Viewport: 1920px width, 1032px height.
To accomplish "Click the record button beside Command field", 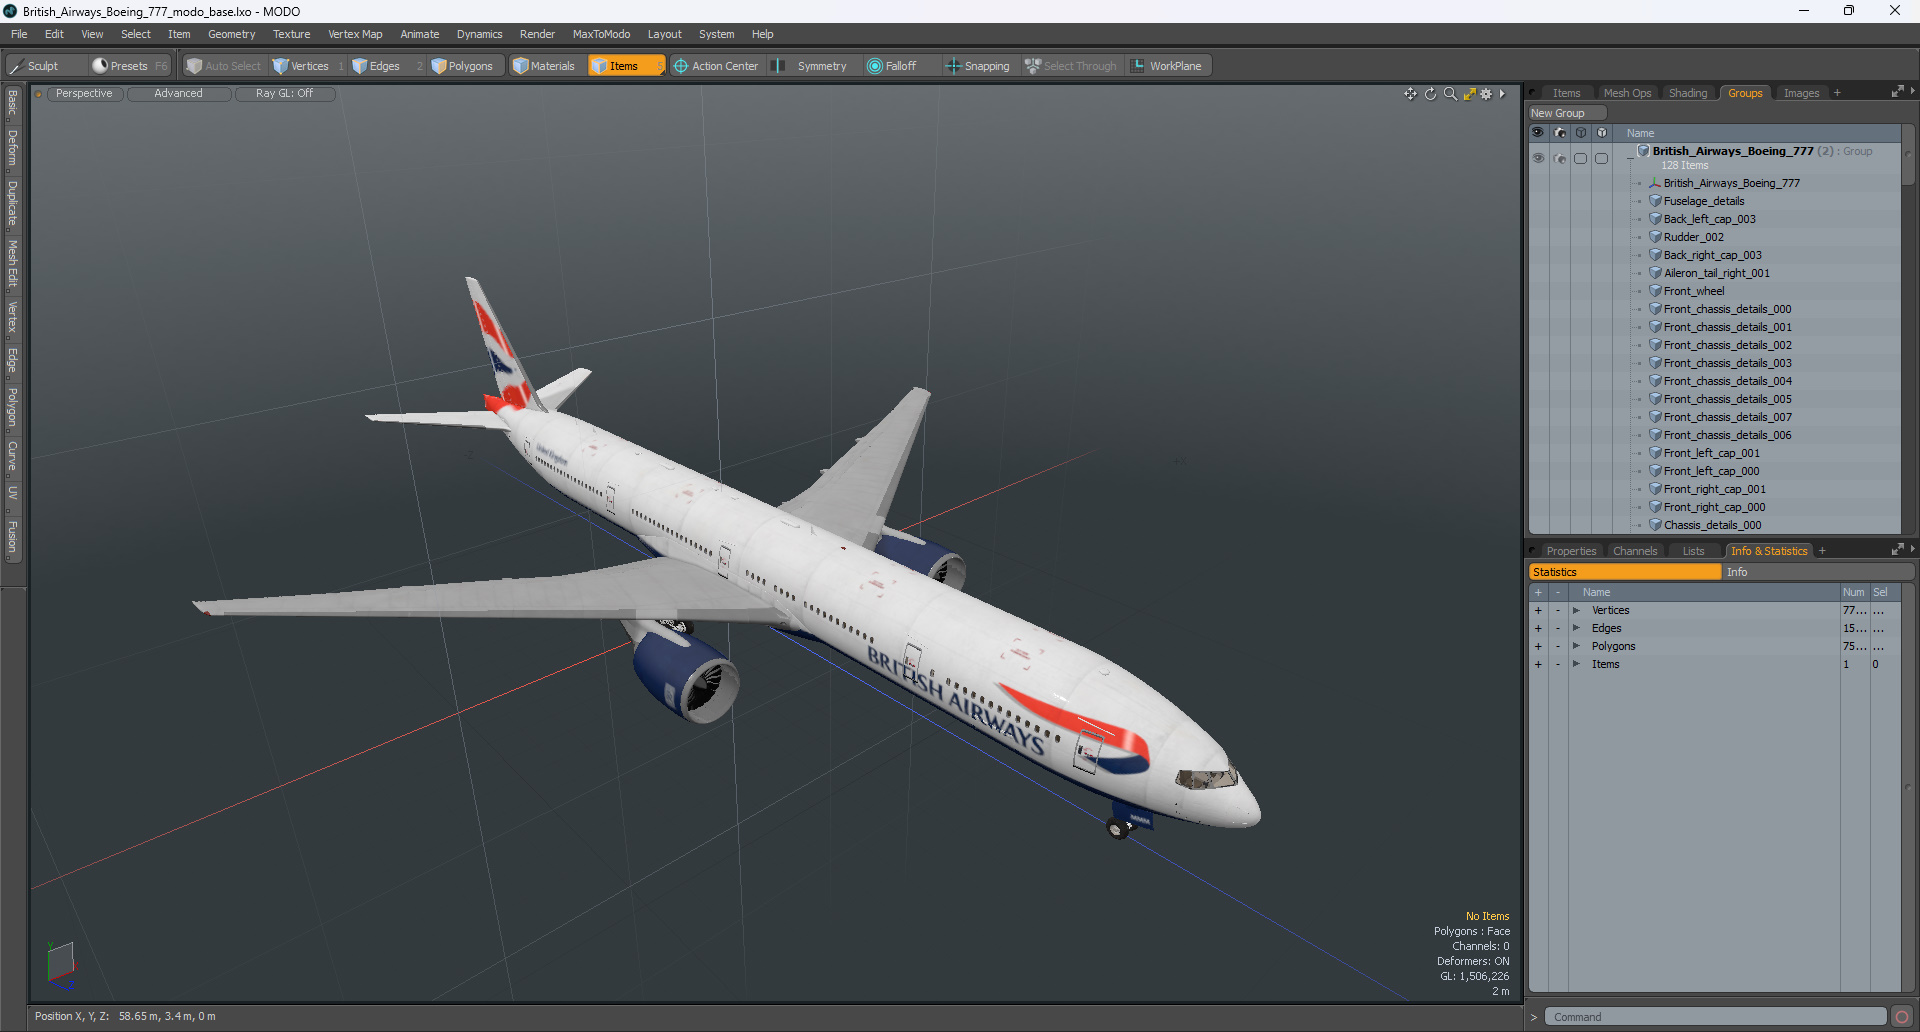I will (1902, 1017).
